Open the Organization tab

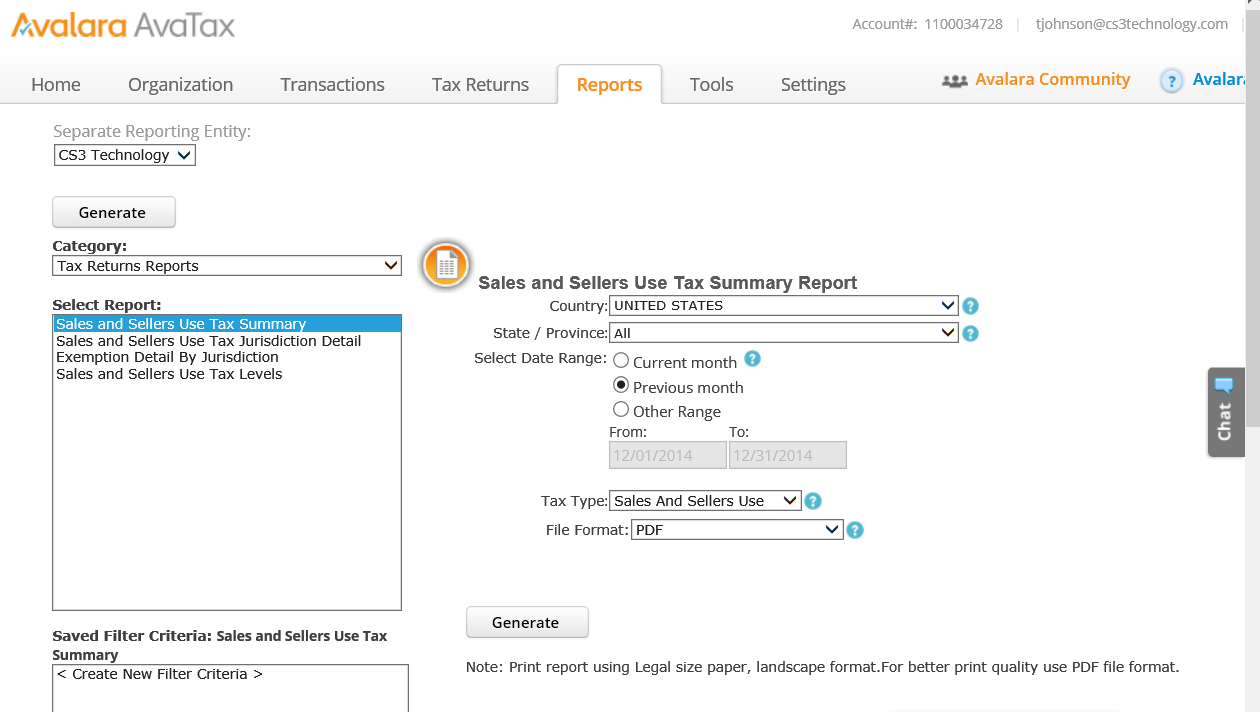tap(181, 85)
